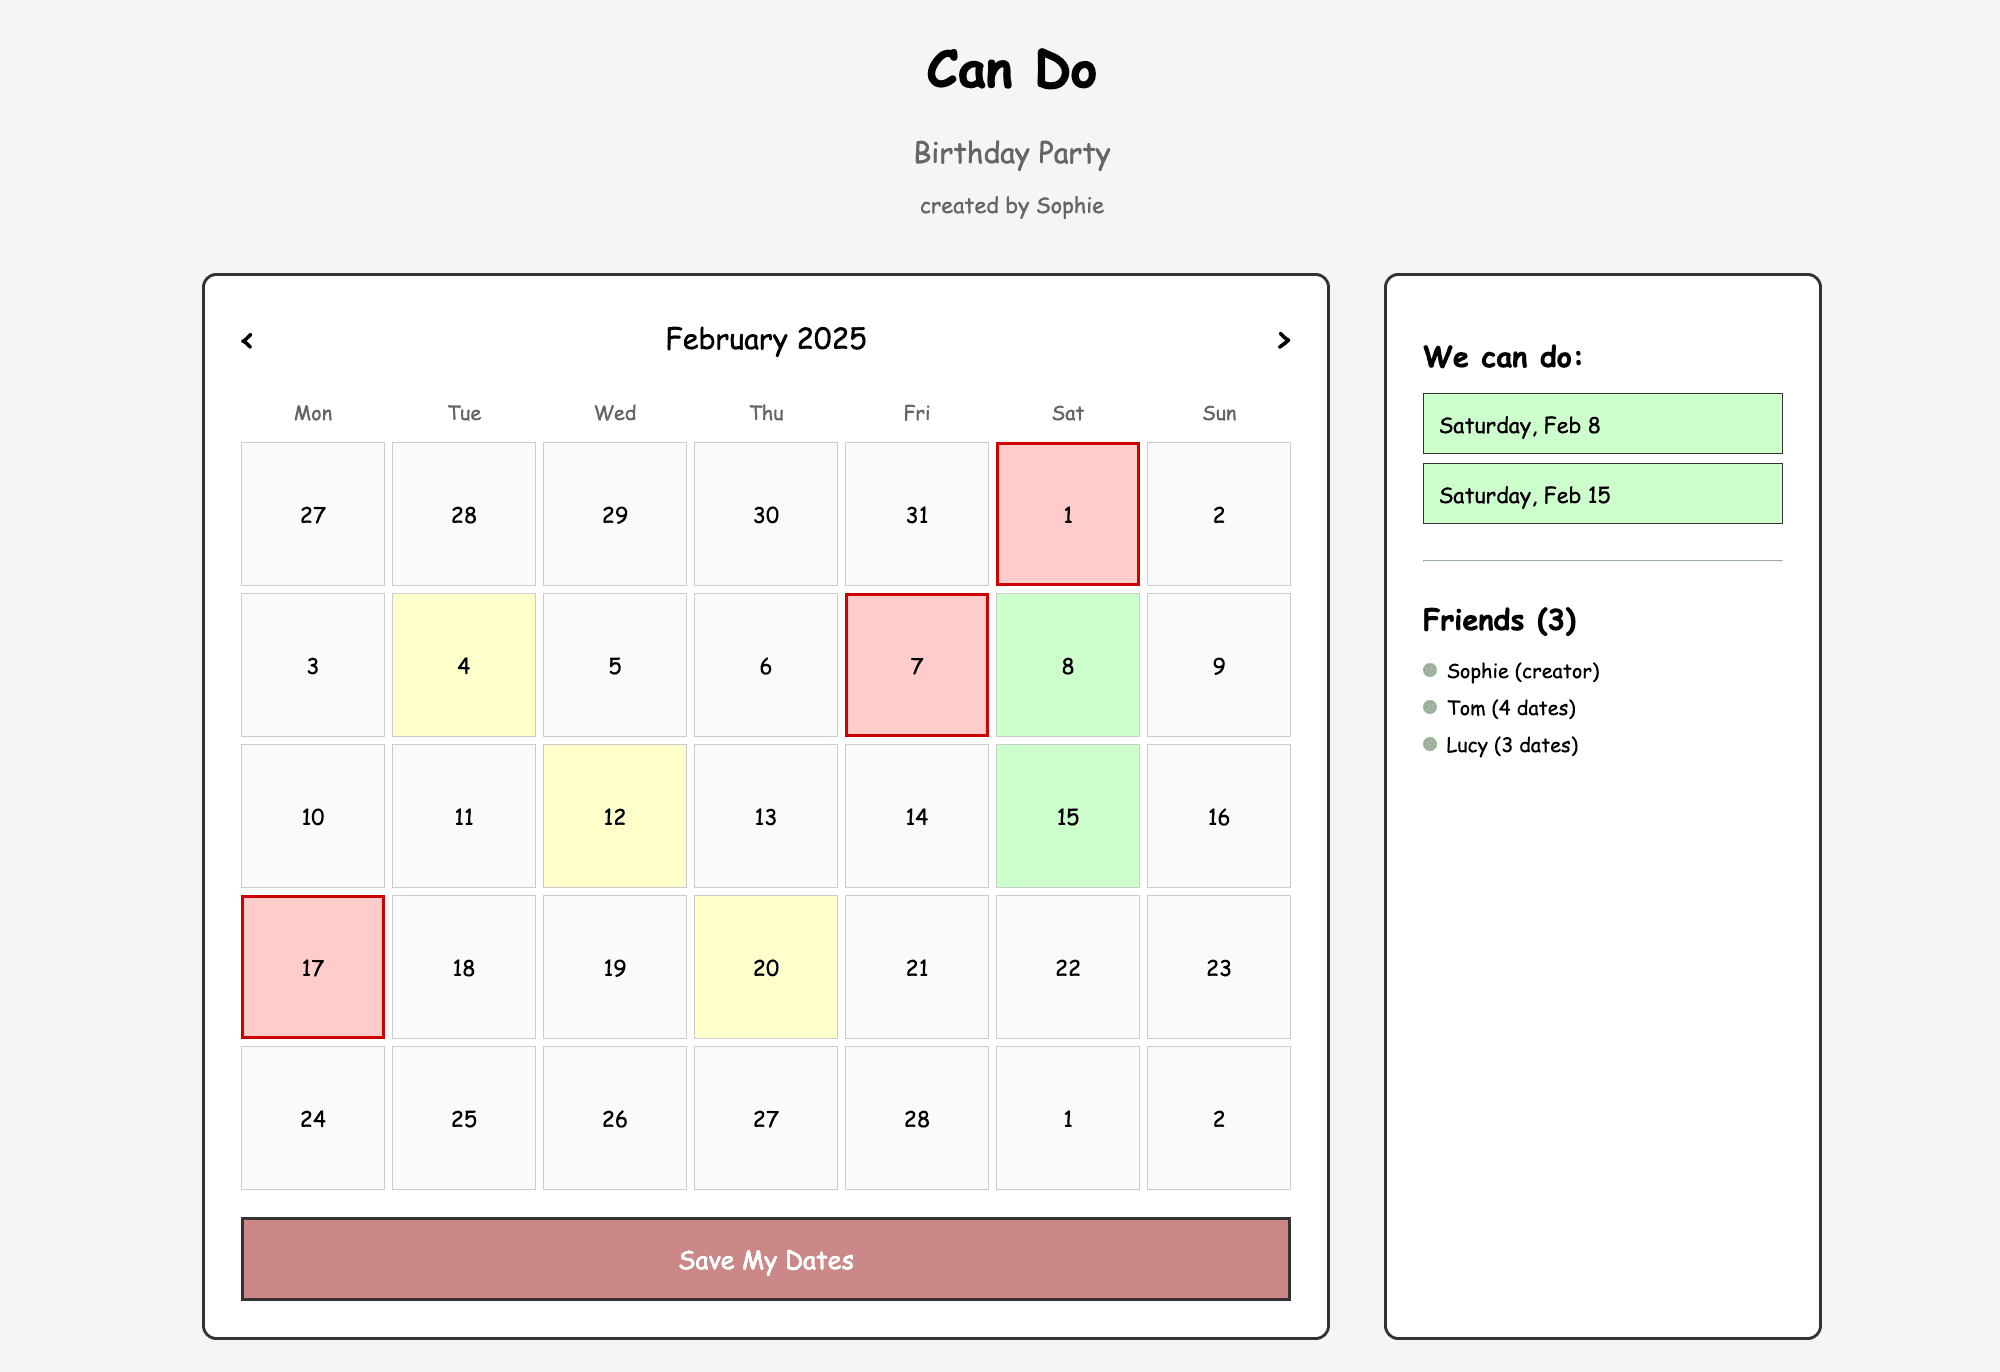Select the green Saturday 15 cell

pyautogui.click(x=1067, y=816)
